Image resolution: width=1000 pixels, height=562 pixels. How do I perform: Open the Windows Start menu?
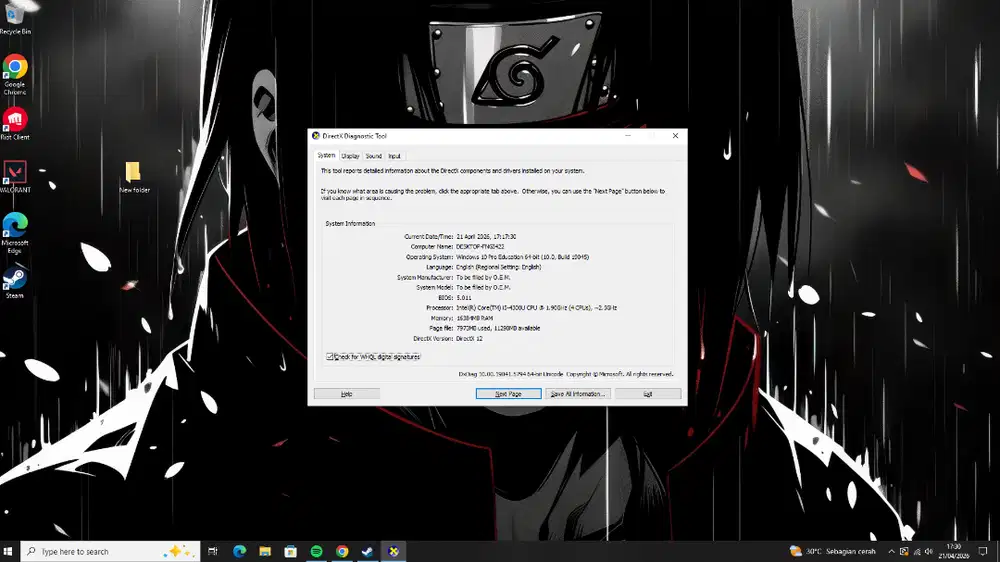(8, 551)
